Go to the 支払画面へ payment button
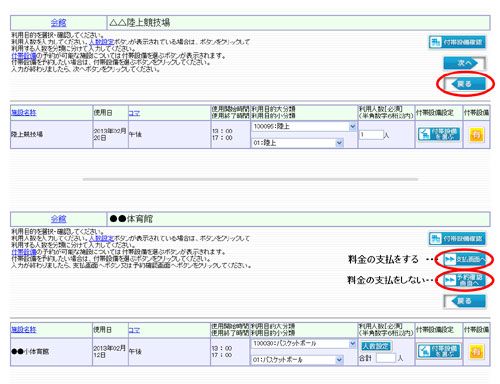 coord(465,259)
